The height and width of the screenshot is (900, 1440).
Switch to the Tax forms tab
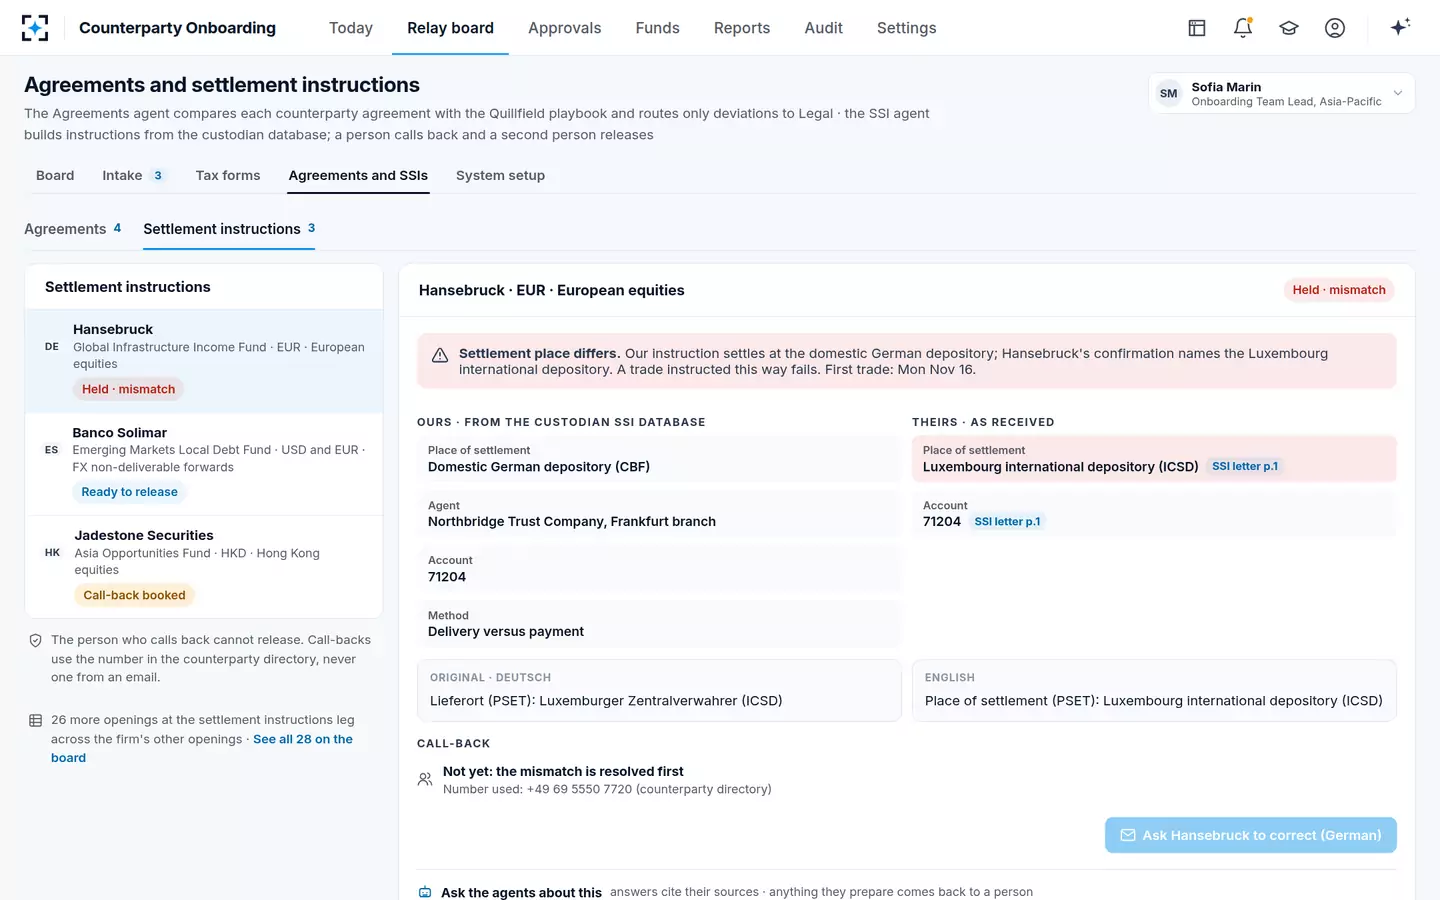228,175
